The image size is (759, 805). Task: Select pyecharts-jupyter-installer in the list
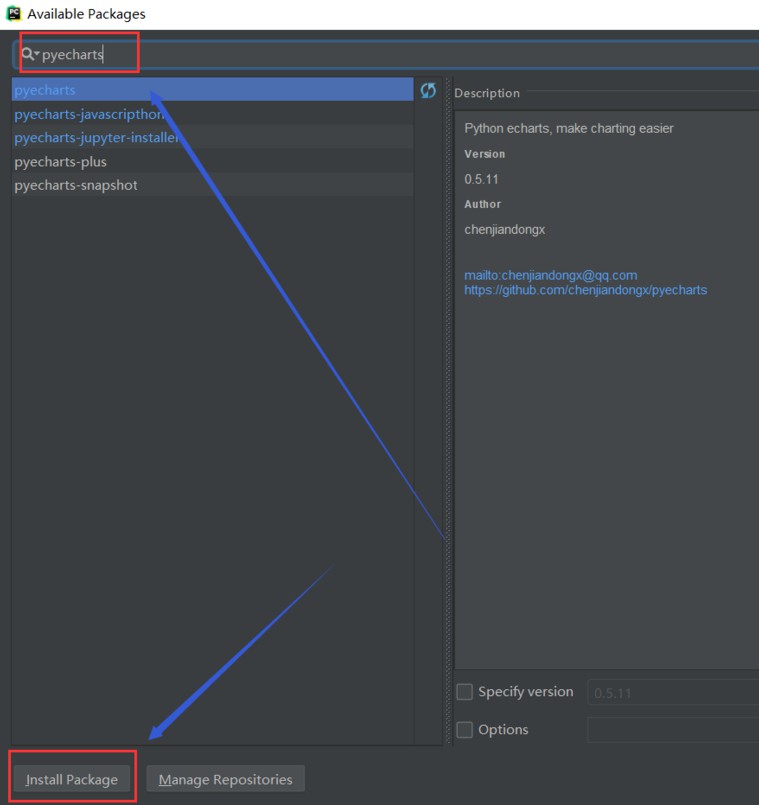213,138
